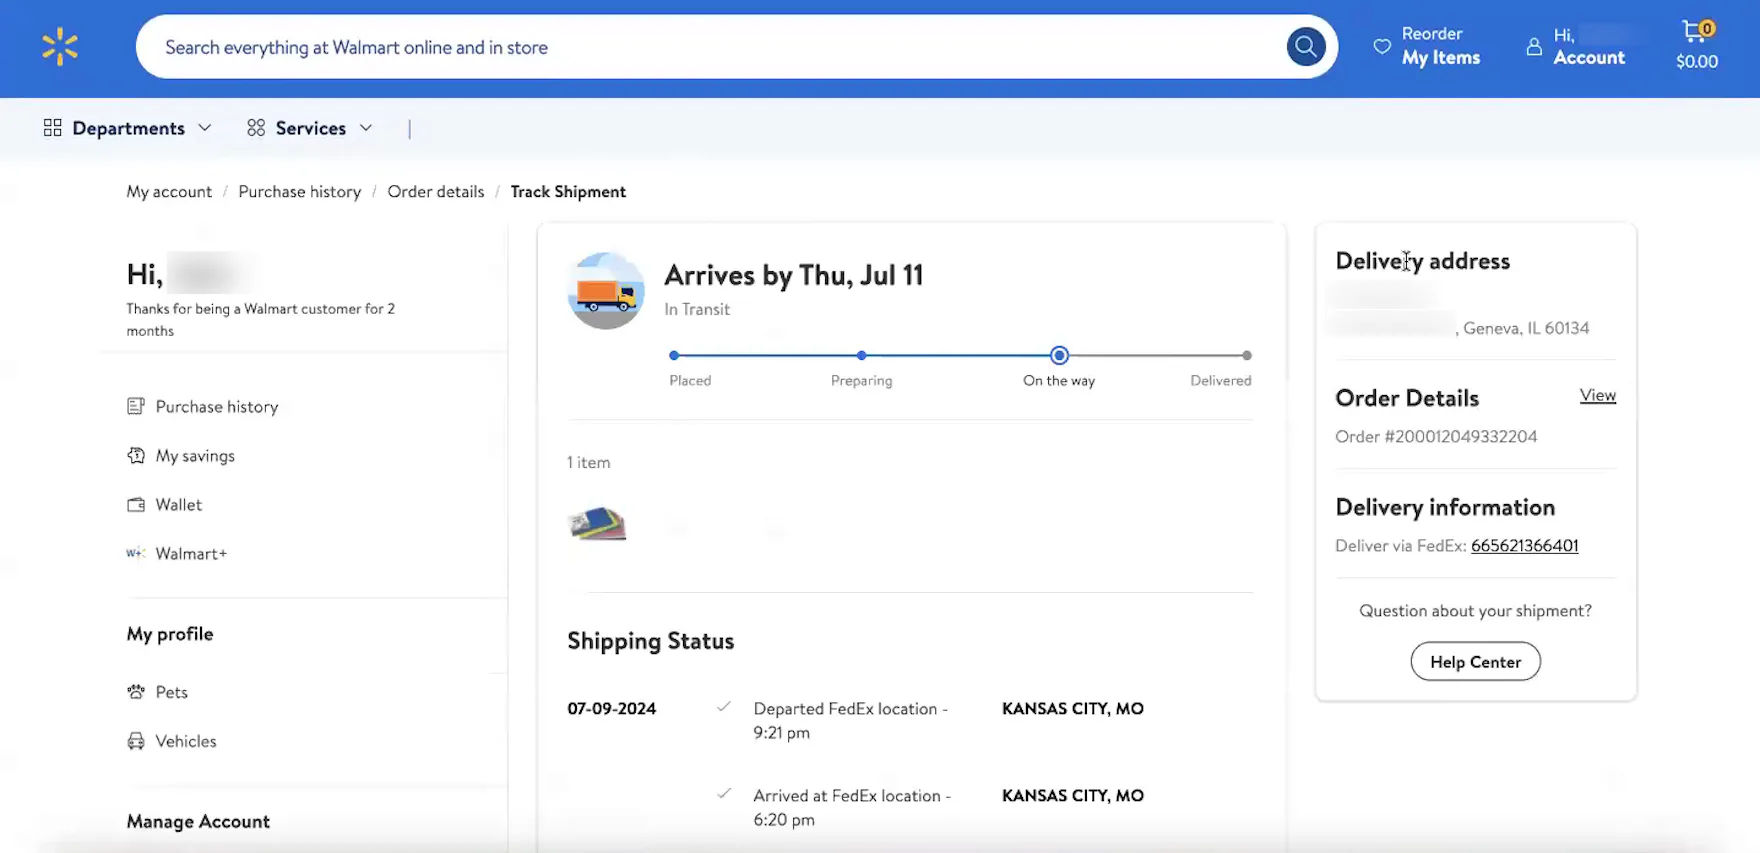Click the Walmart spark logo
Viewport: 1760px width, 853px height.
coord(60,47)
